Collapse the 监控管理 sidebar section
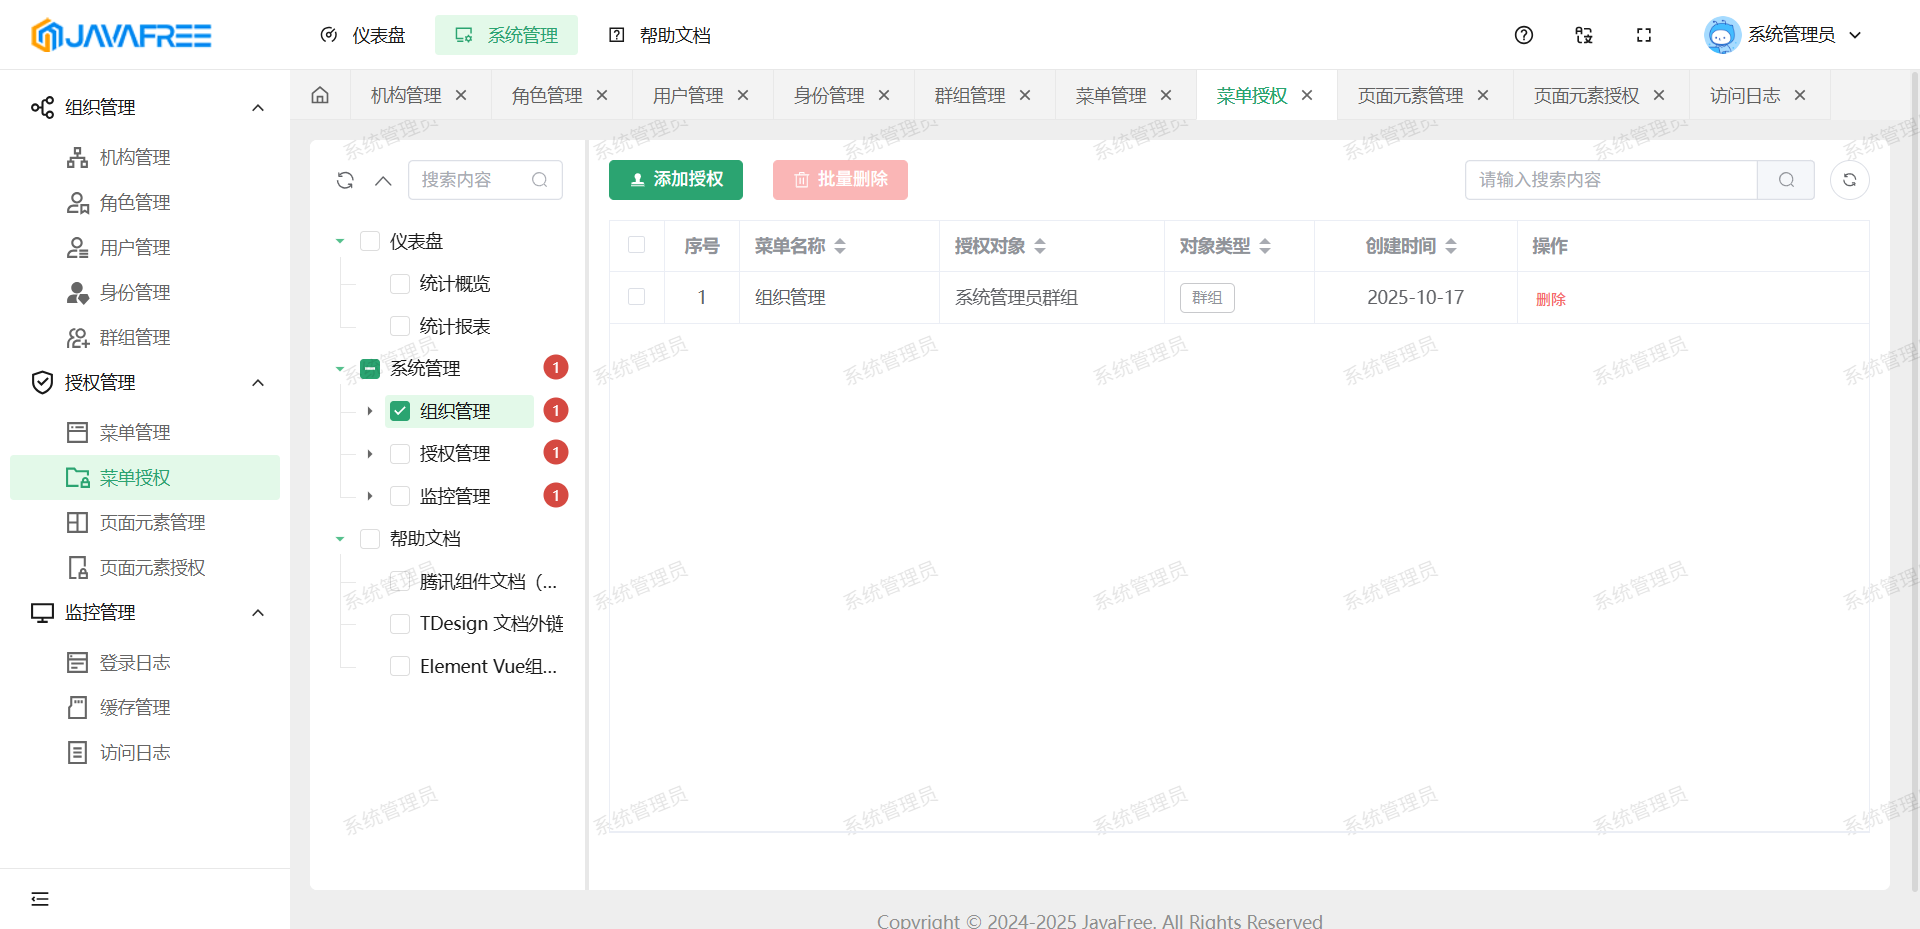 (258, 613)
